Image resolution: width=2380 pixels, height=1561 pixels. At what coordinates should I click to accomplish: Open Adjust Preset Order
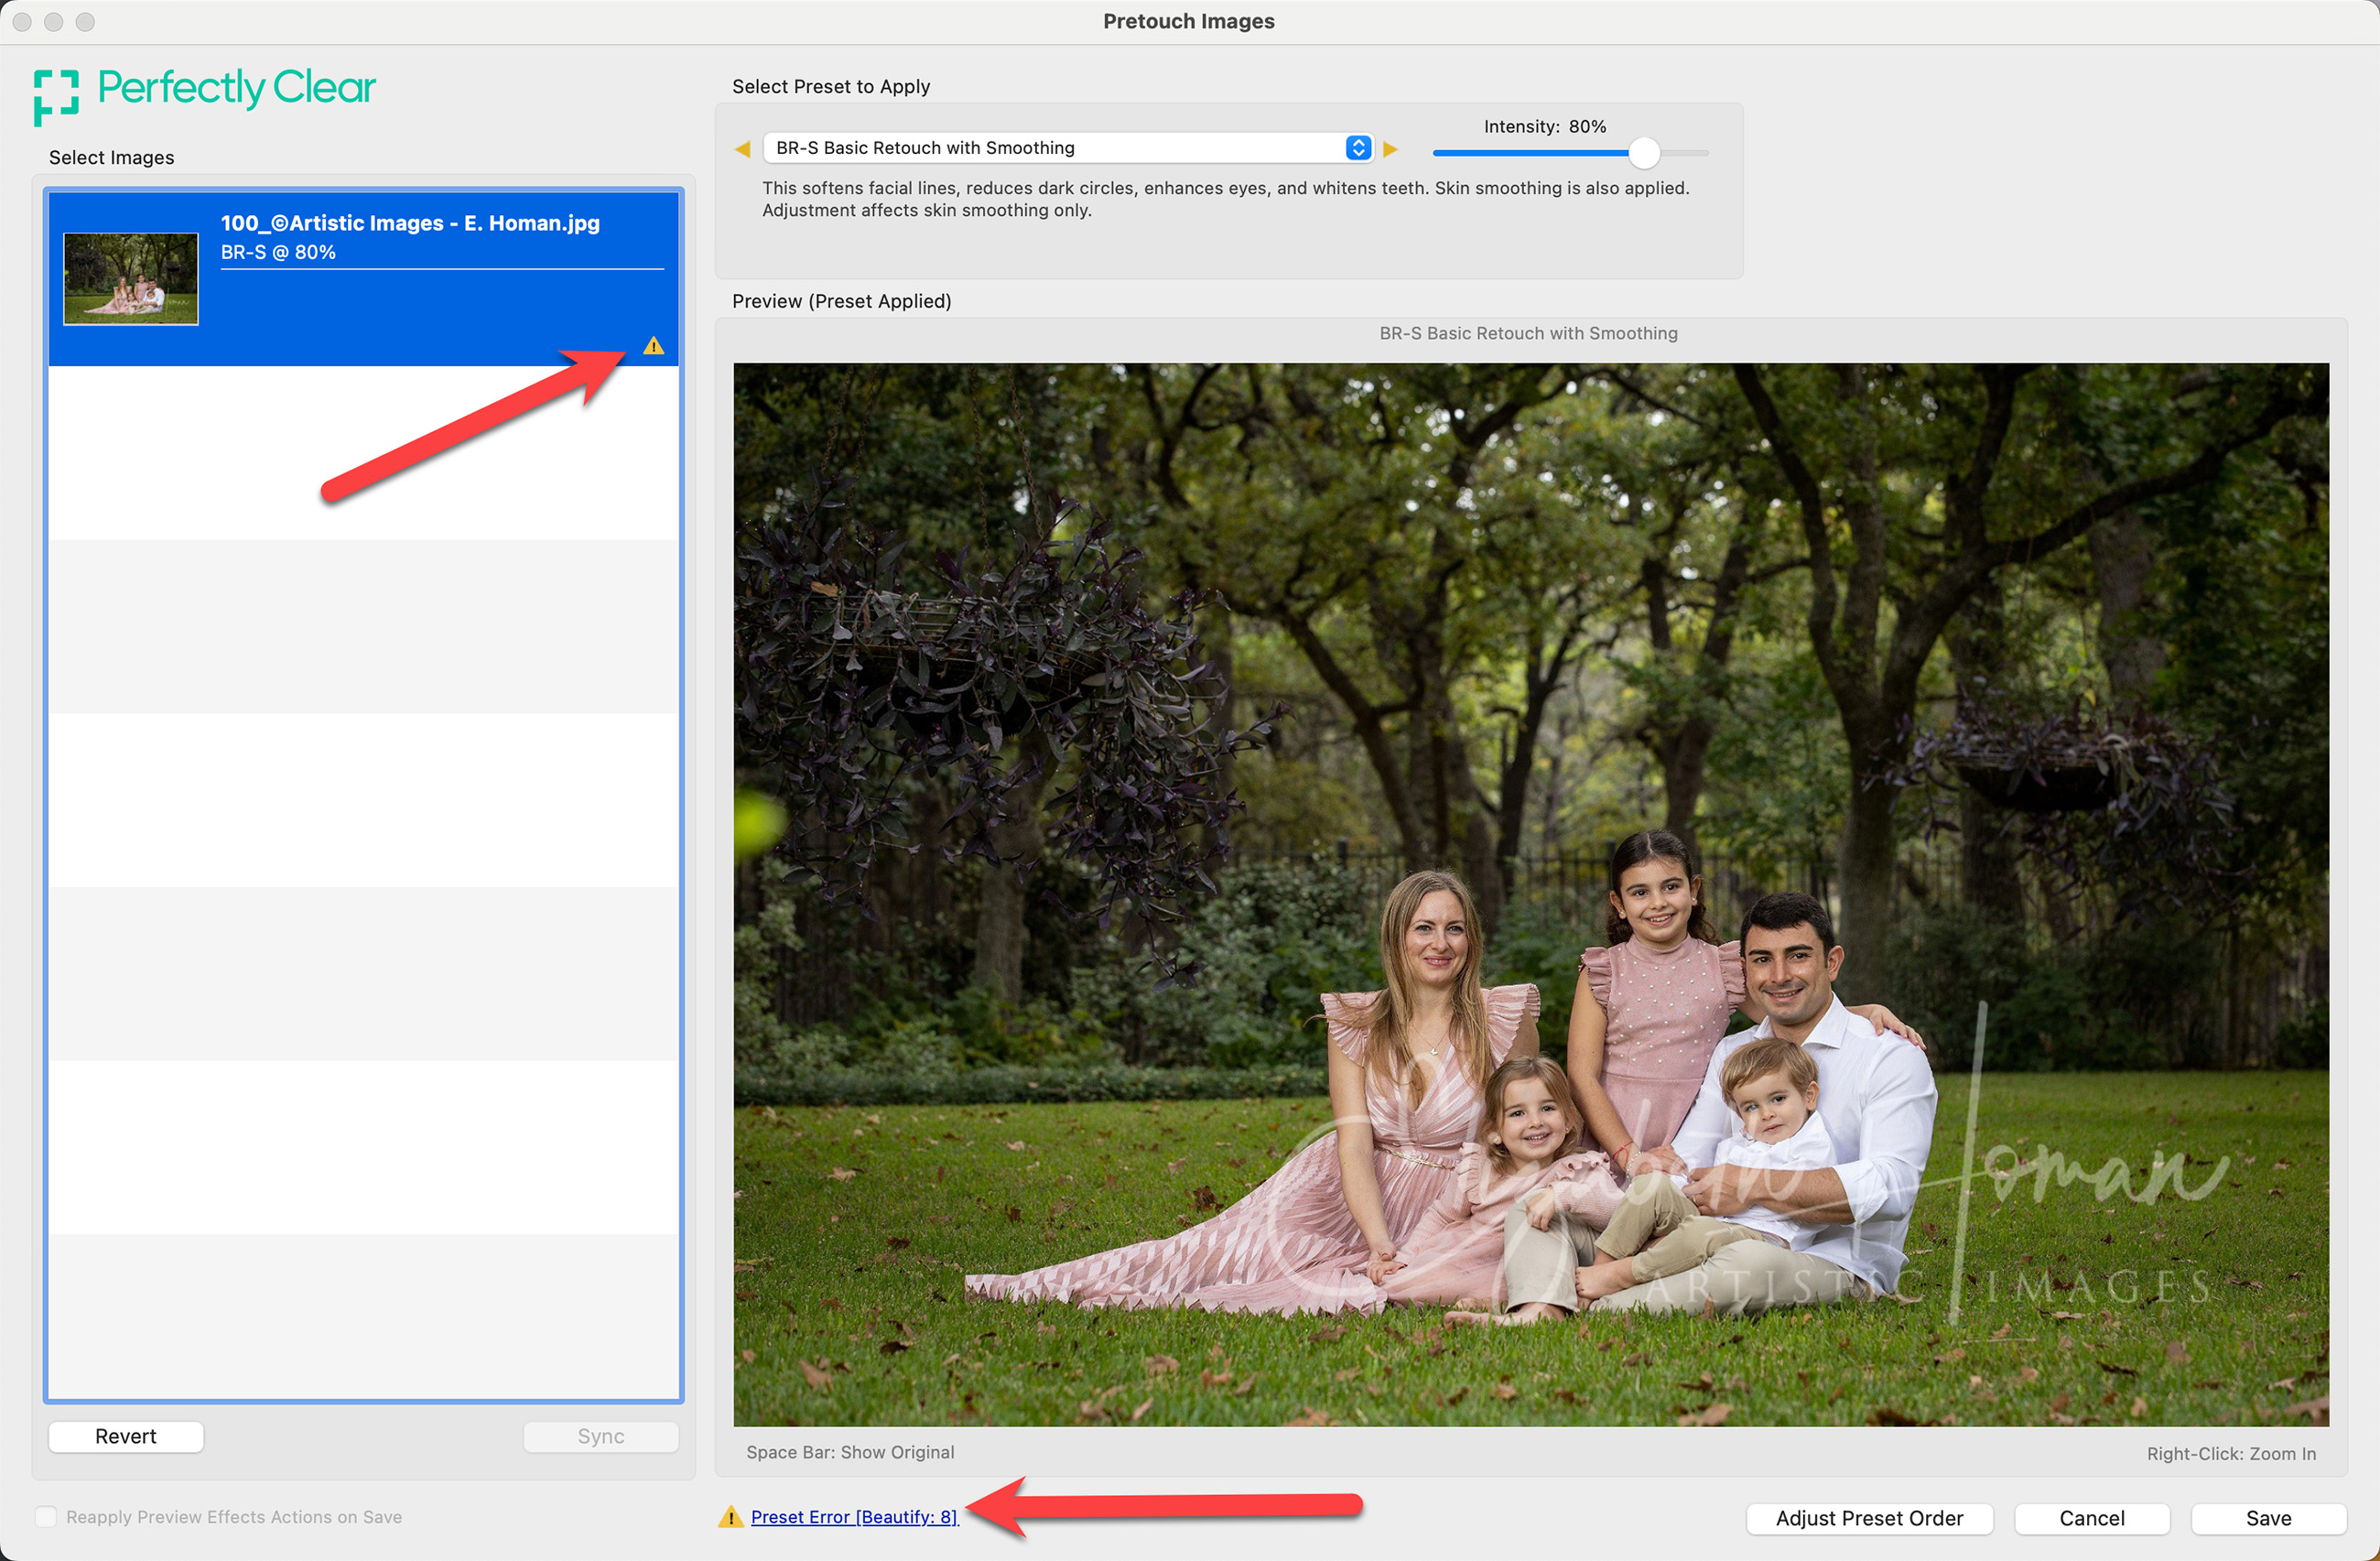click(1868, 1518)
